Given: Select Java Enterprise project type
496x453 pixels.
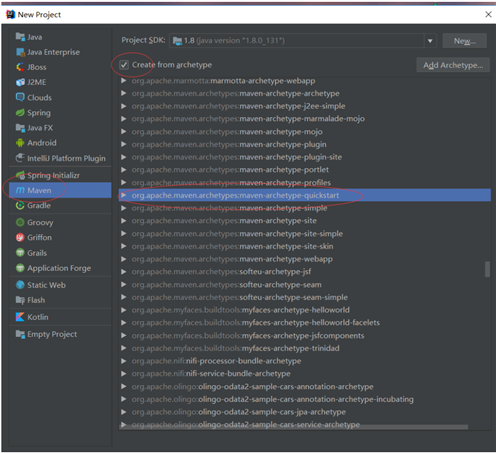Looking at the screenshot, I should tap(60, 52).
